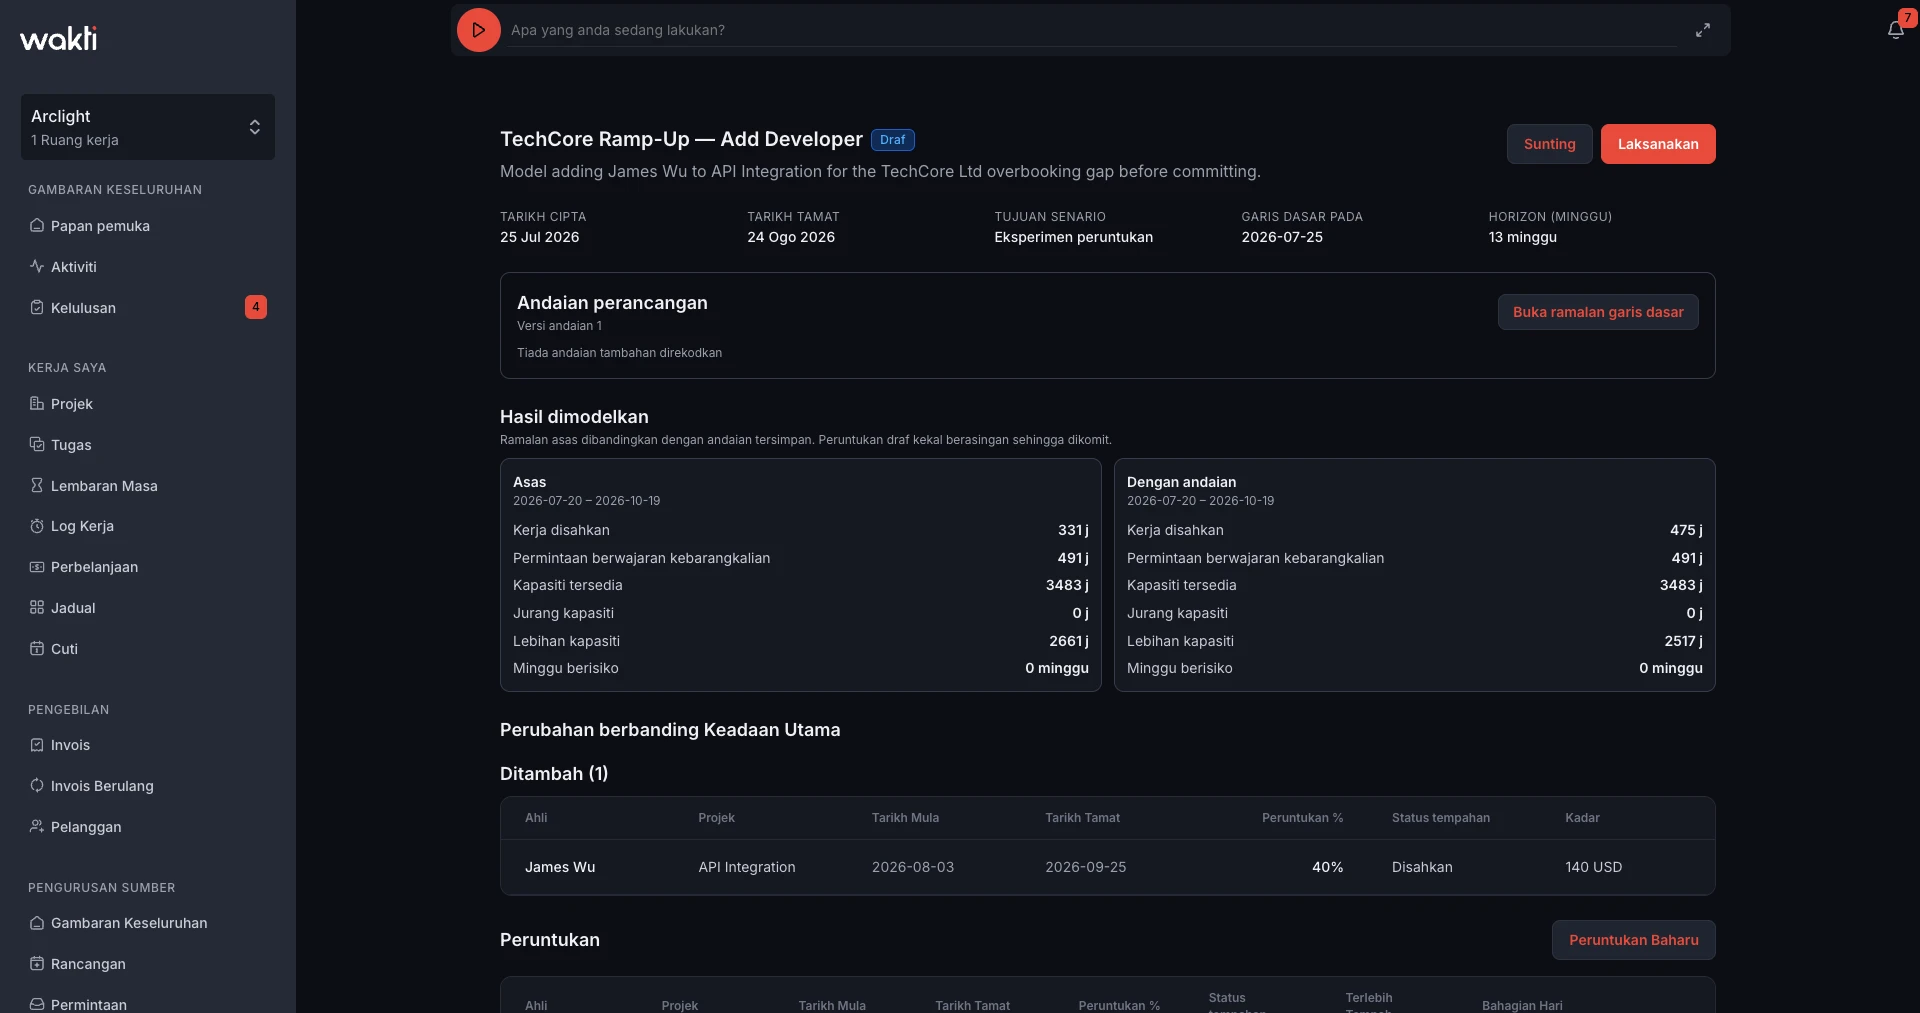Click the '13 minggu' horizon value
Screen dimensions: 1920x1013
(x=1522, y=237)
